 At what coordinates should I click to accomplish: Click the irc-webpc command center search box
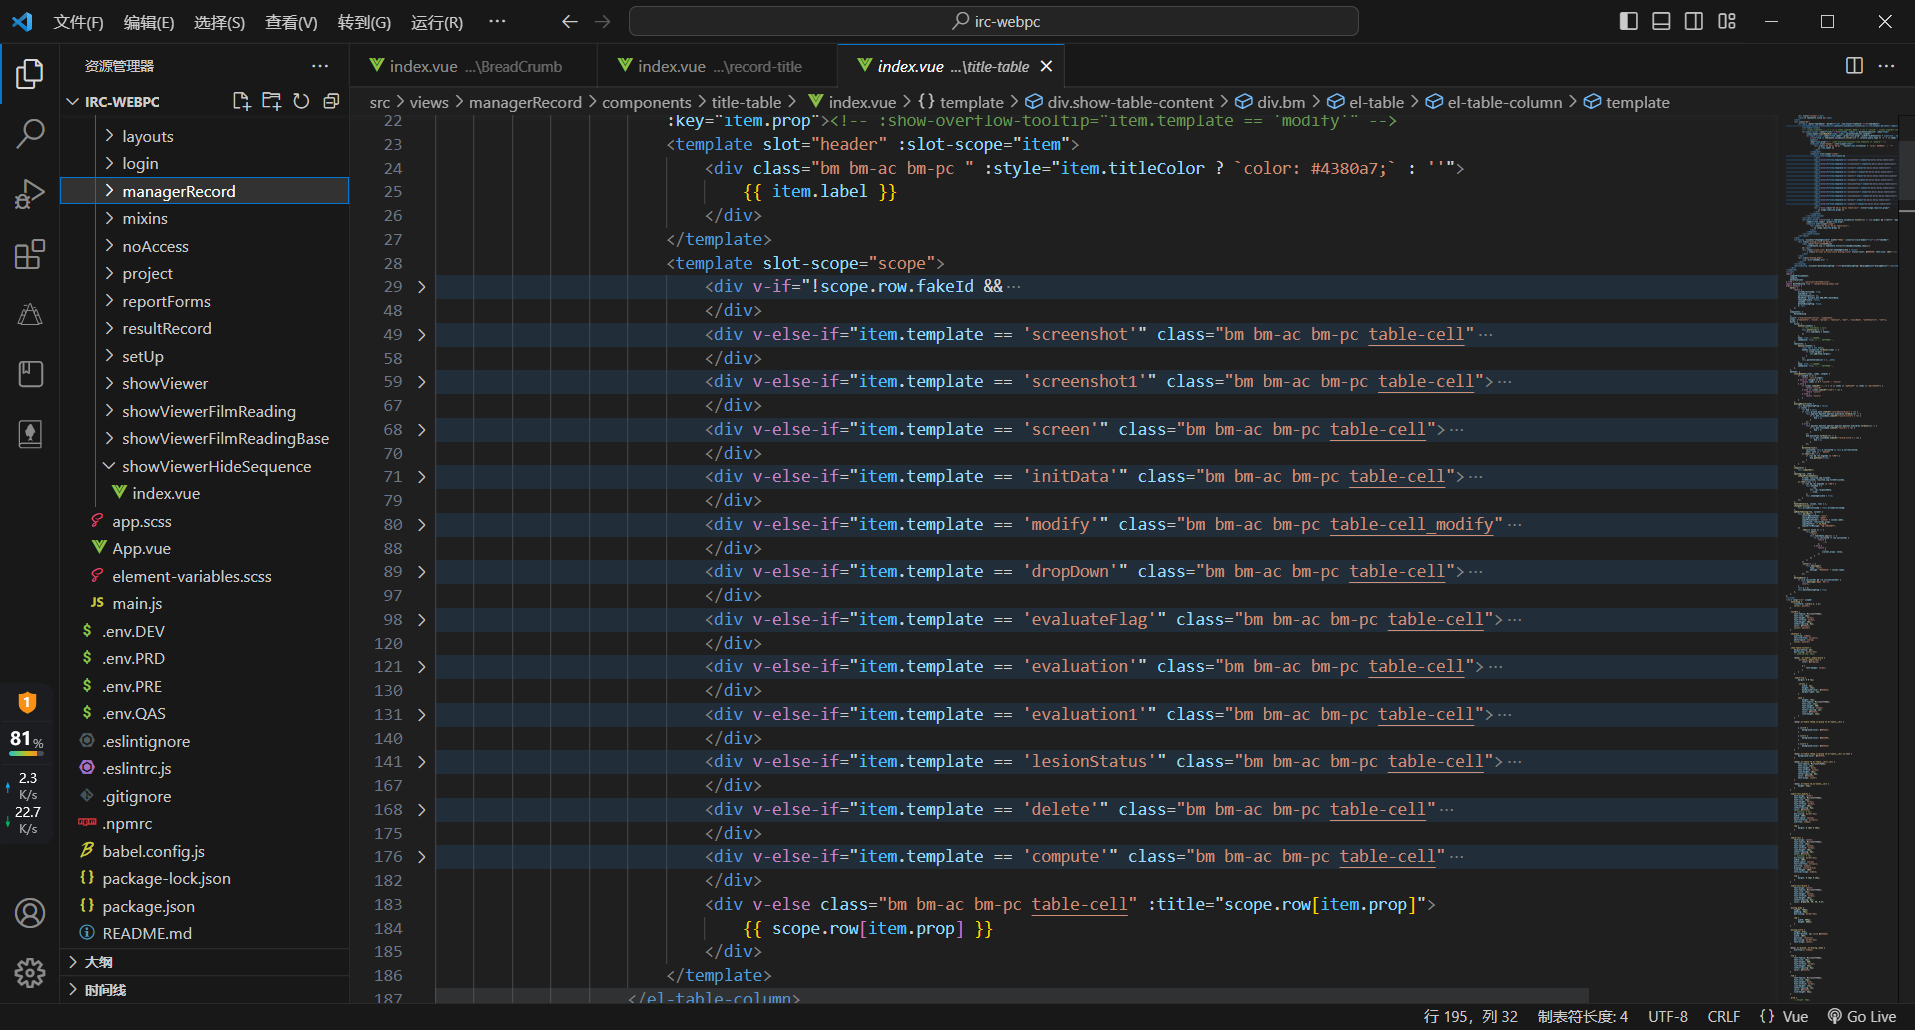(993, 21)
